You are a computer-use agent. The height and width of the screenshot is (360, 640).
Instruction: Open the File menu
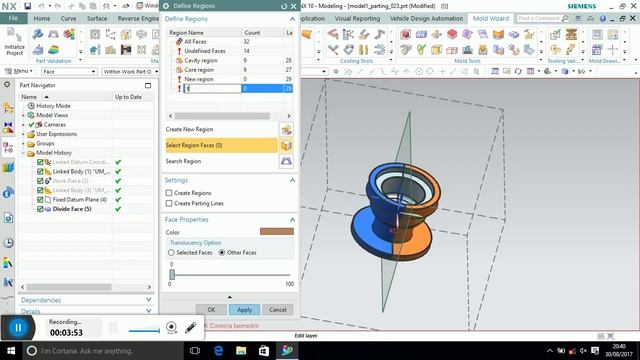click(x=13, y=18)
